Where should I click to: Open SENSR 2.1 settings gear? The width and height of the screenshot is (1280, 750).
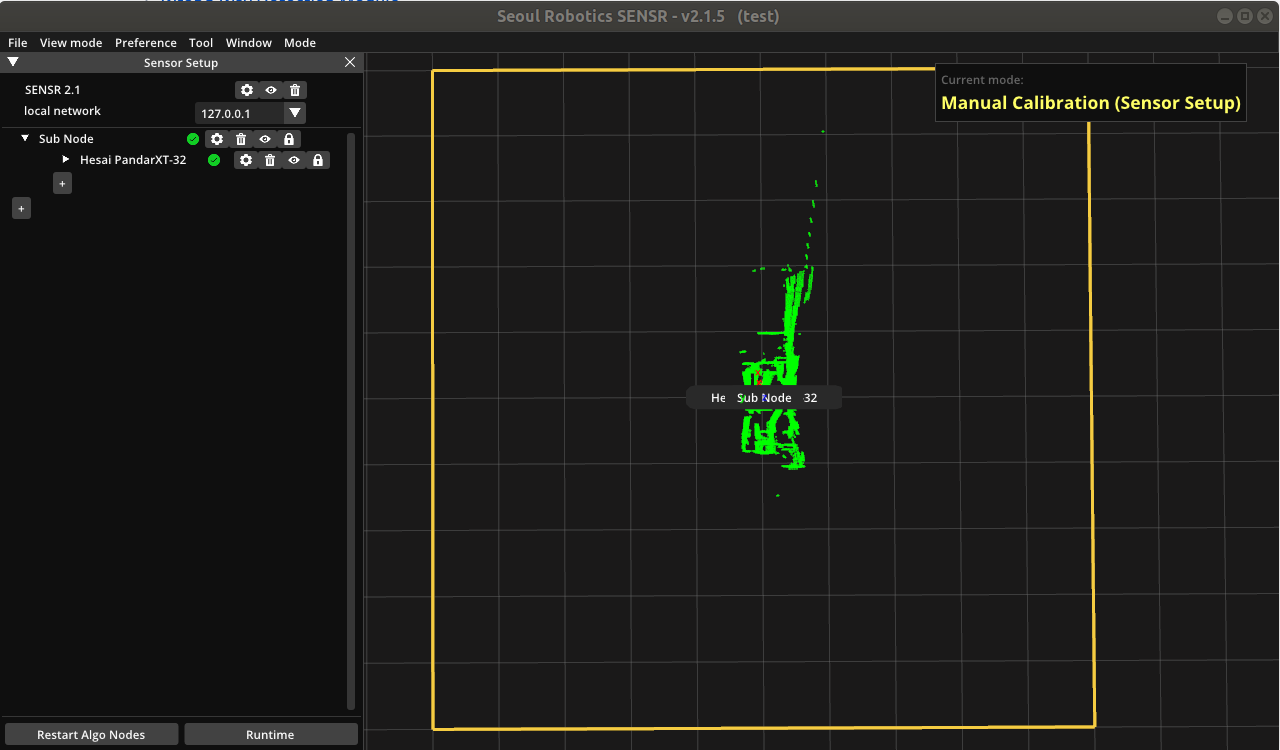pyautogui.click(x=247, y=90)
